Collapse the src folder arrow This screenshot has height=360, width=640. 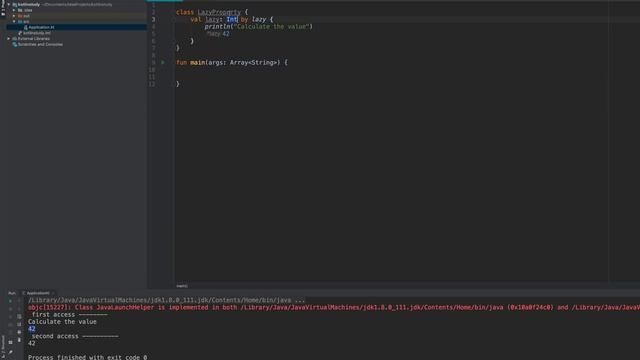click(14, 22)
